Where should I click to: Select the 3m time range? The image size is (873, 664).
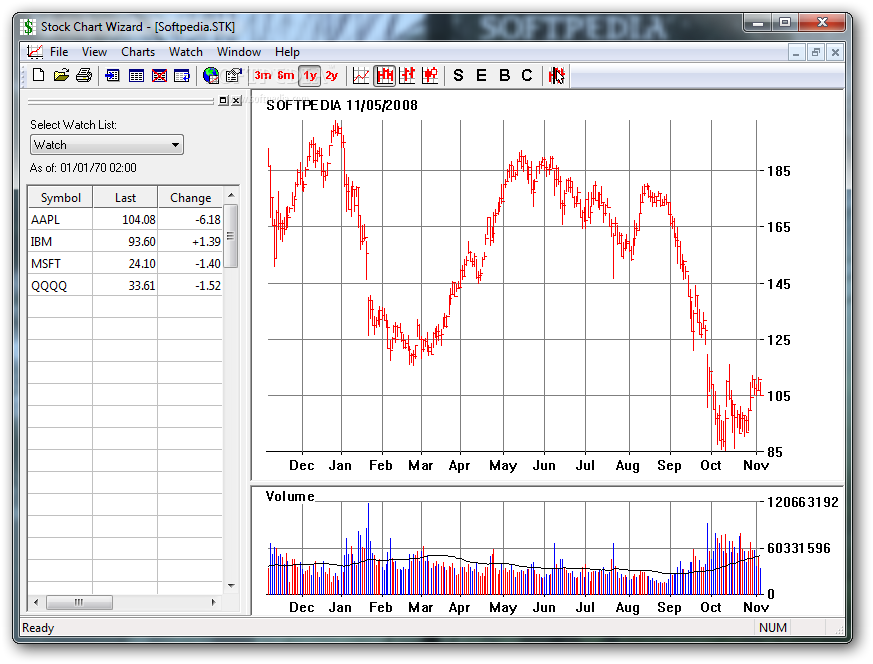tap(262, 75)
